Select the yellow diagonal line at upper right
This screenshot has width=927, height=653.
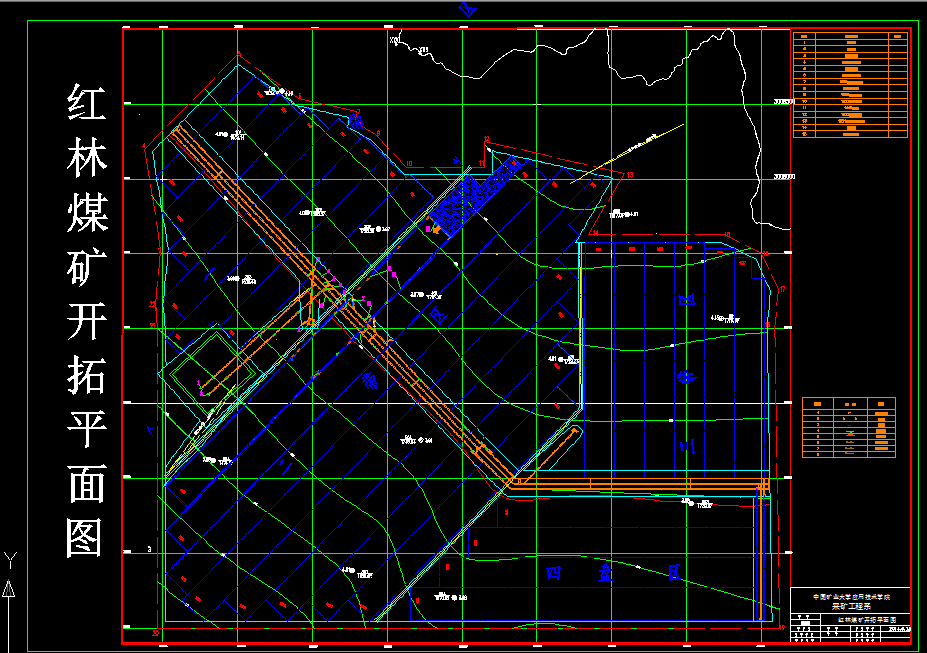coord(627,154)
